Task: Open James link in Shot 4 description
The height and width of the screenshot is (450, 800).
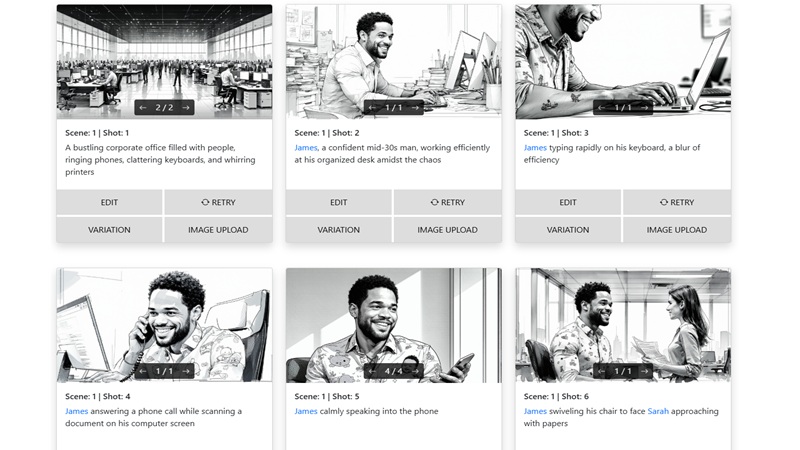Action: pyautogui.click(x=76, y=411)
